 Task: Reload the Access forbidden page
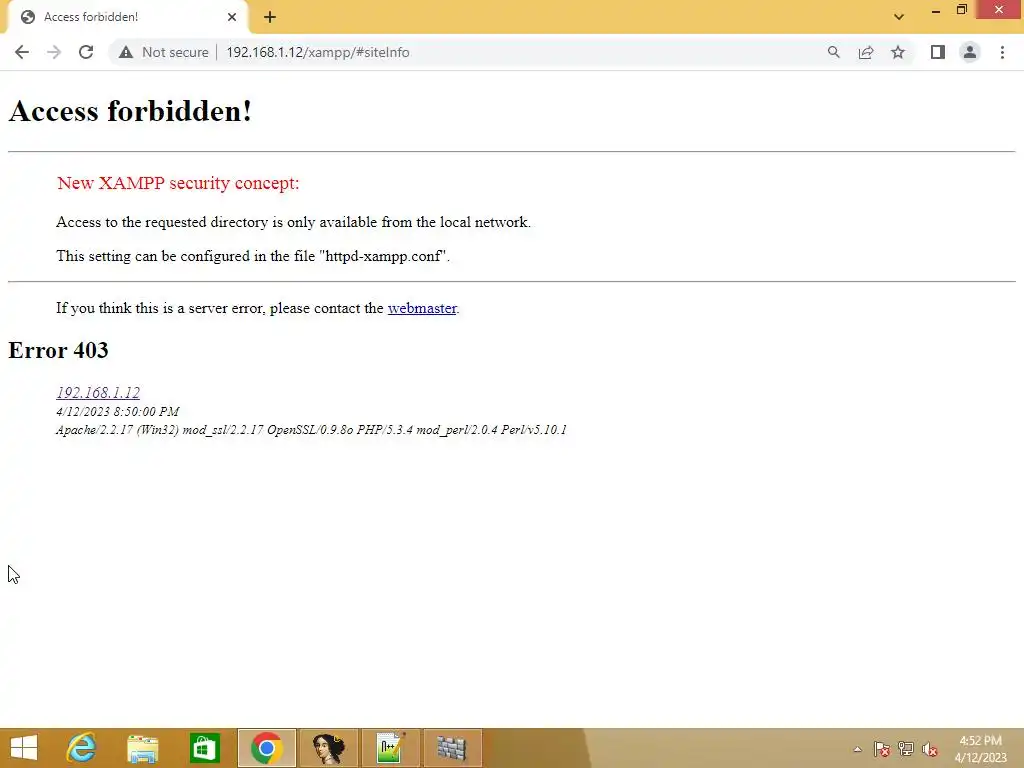tap(86, 52)
